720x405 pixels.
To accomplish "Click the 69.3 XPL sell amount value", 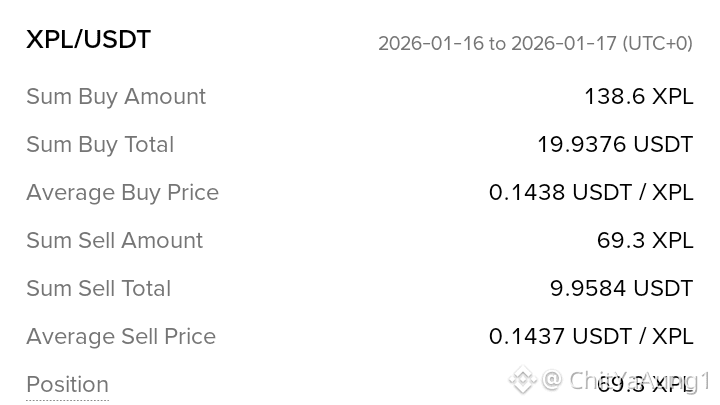I will click(x=644, y=241).
